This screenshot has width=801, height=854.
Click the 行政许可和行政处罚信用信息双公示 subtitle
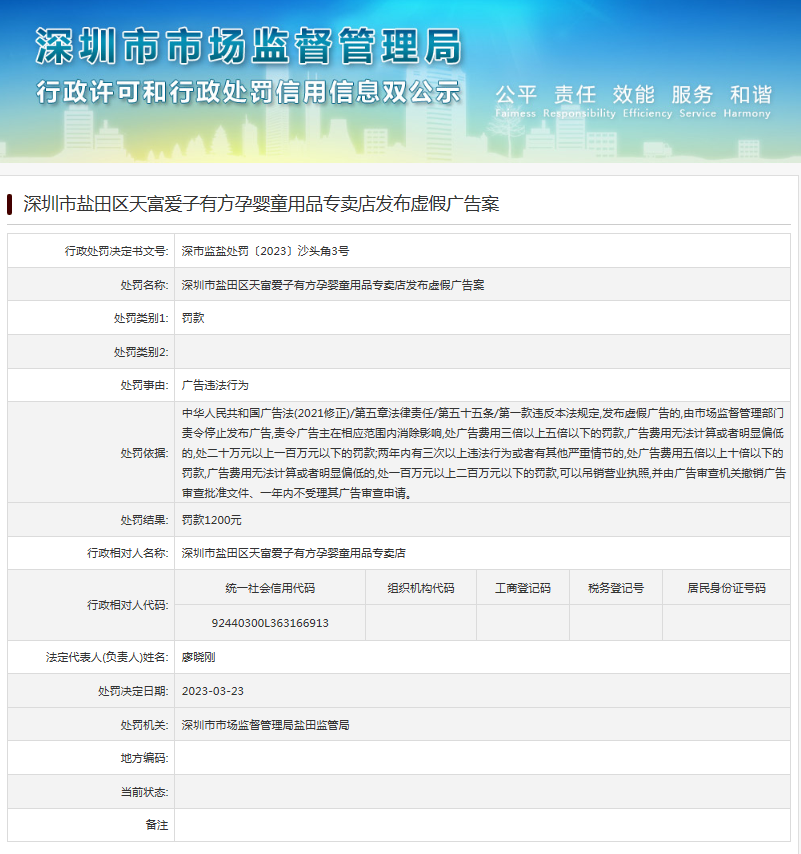pyautogui.click(x=248, y=92)
